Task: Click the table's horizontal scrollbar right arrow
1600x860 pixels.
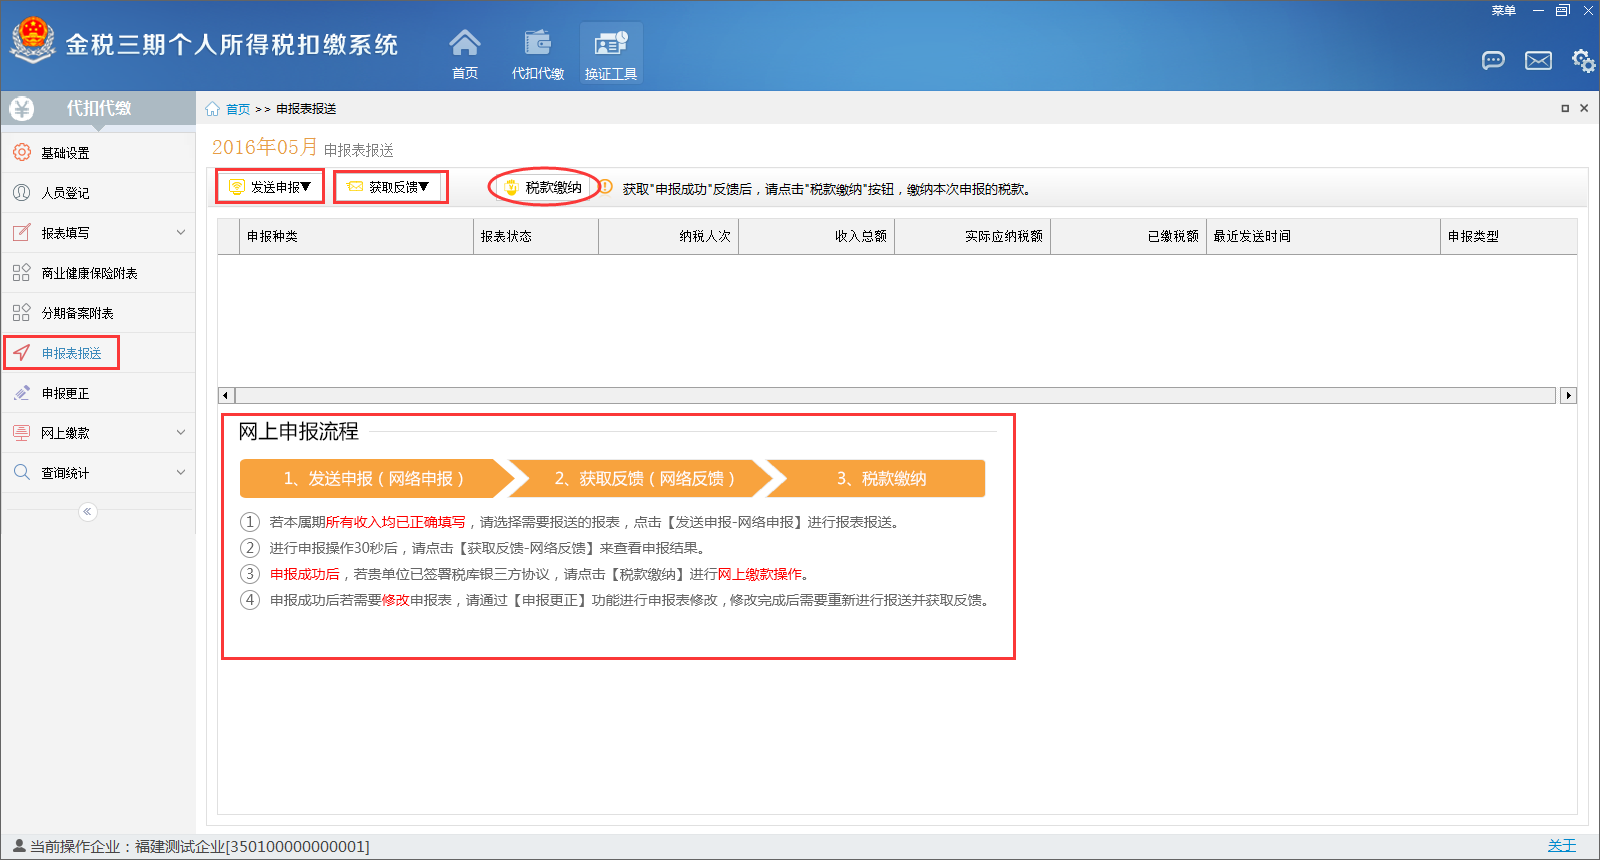Action: [x=1568, y=396]
